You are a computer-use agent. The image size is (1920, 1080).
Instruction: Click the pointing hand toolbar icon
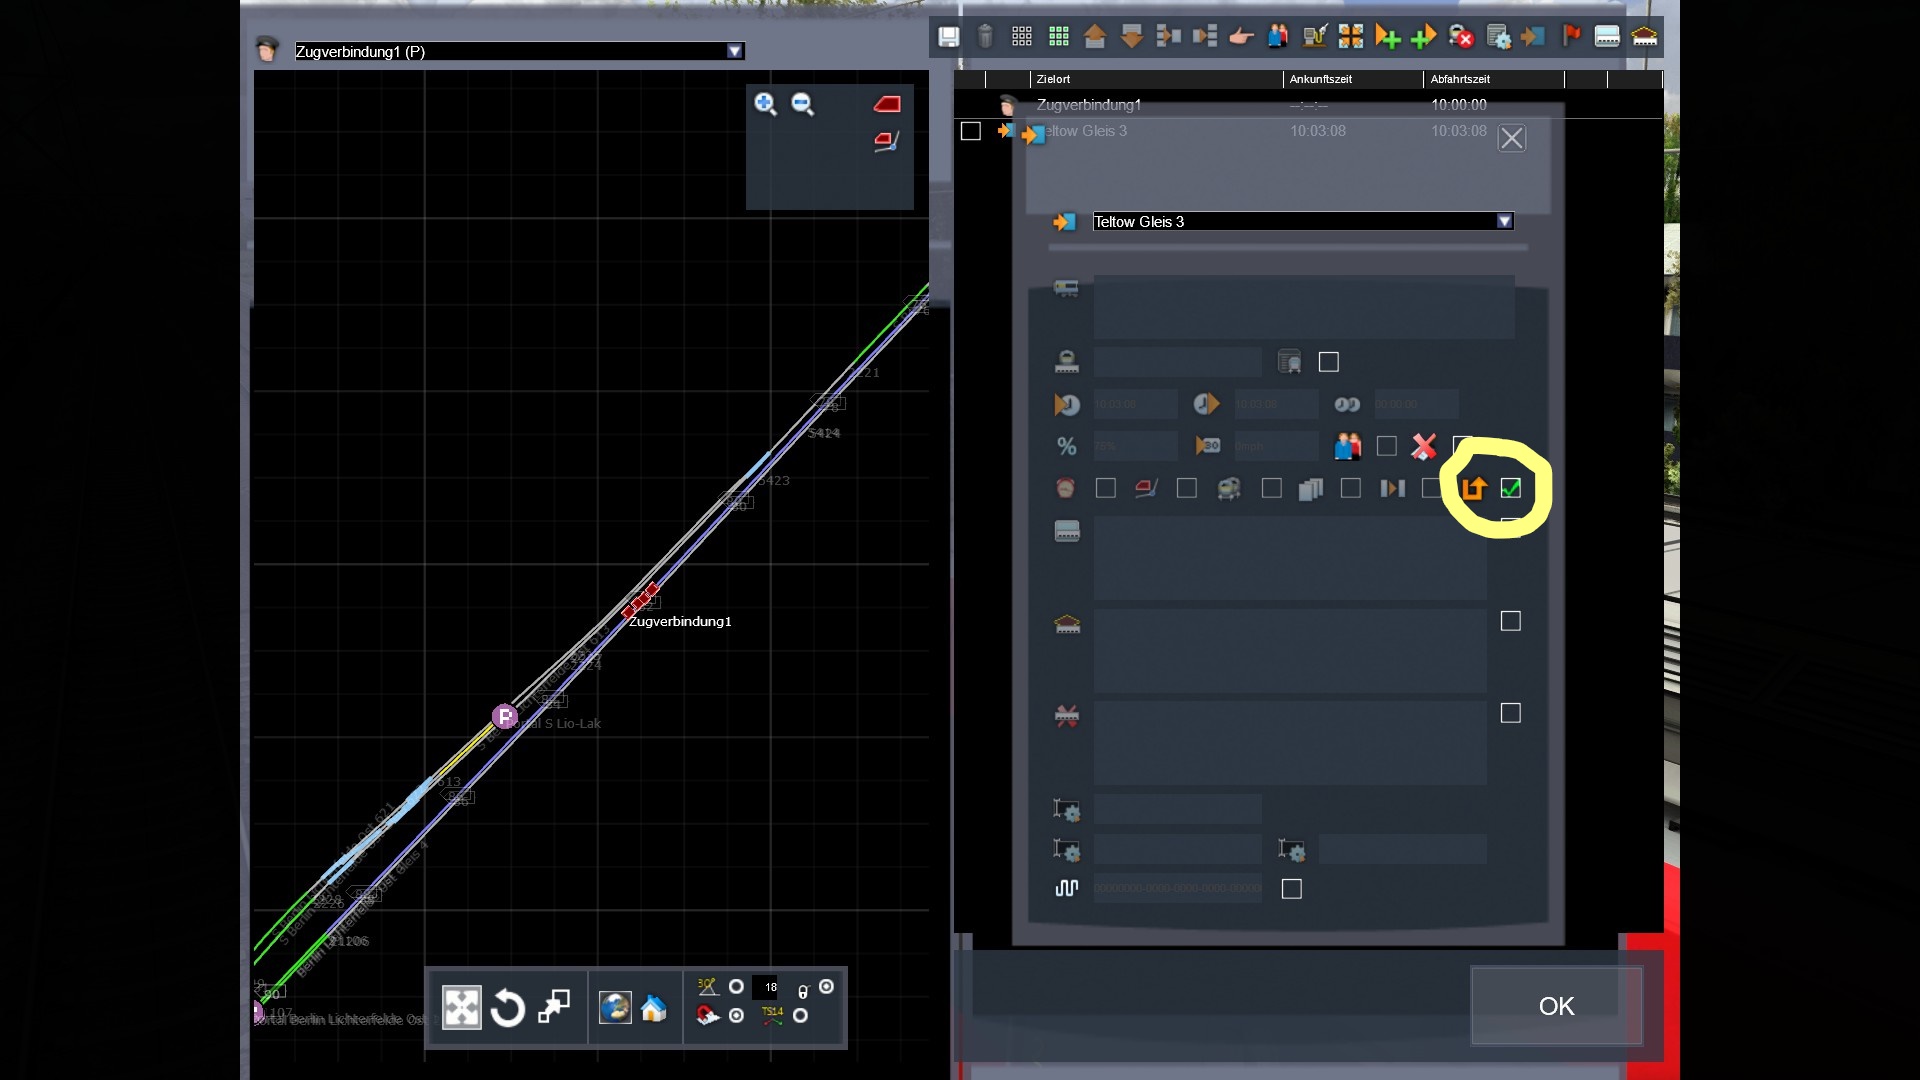[x=1241, y=37]
